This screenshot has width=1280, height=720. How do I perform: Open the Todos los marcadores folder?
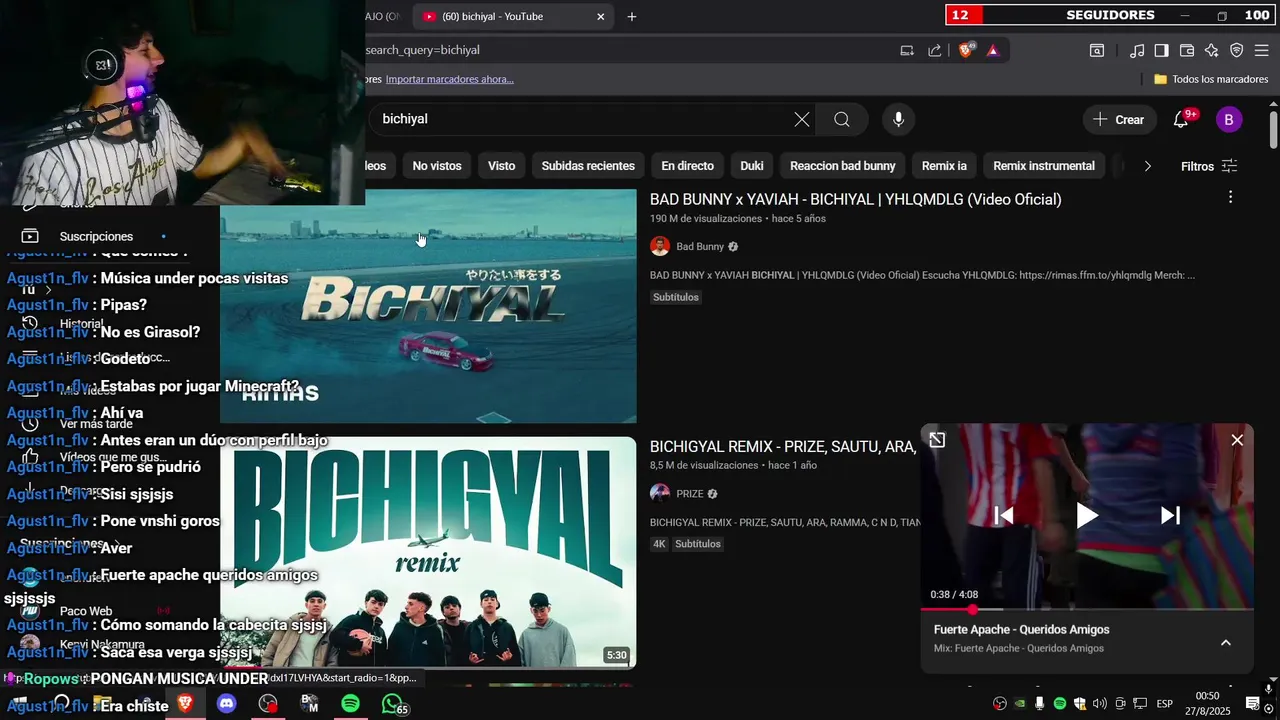click(x=1211, y=79)
